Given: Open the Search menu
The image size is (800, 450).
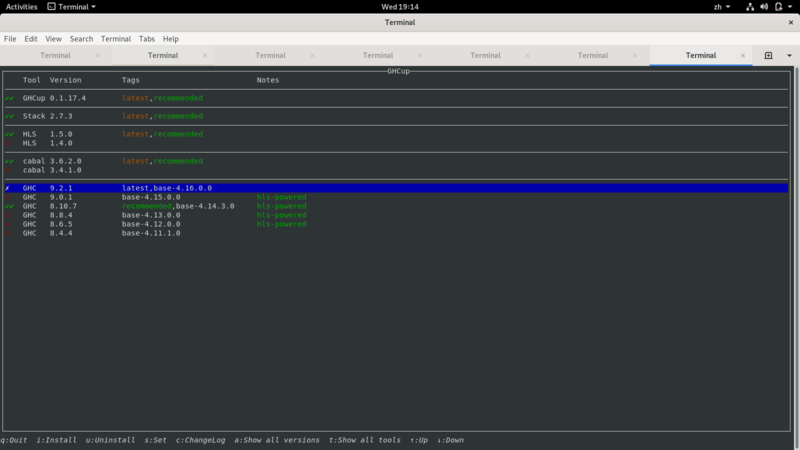Looking at the screenshot, I should click(81, 39).
